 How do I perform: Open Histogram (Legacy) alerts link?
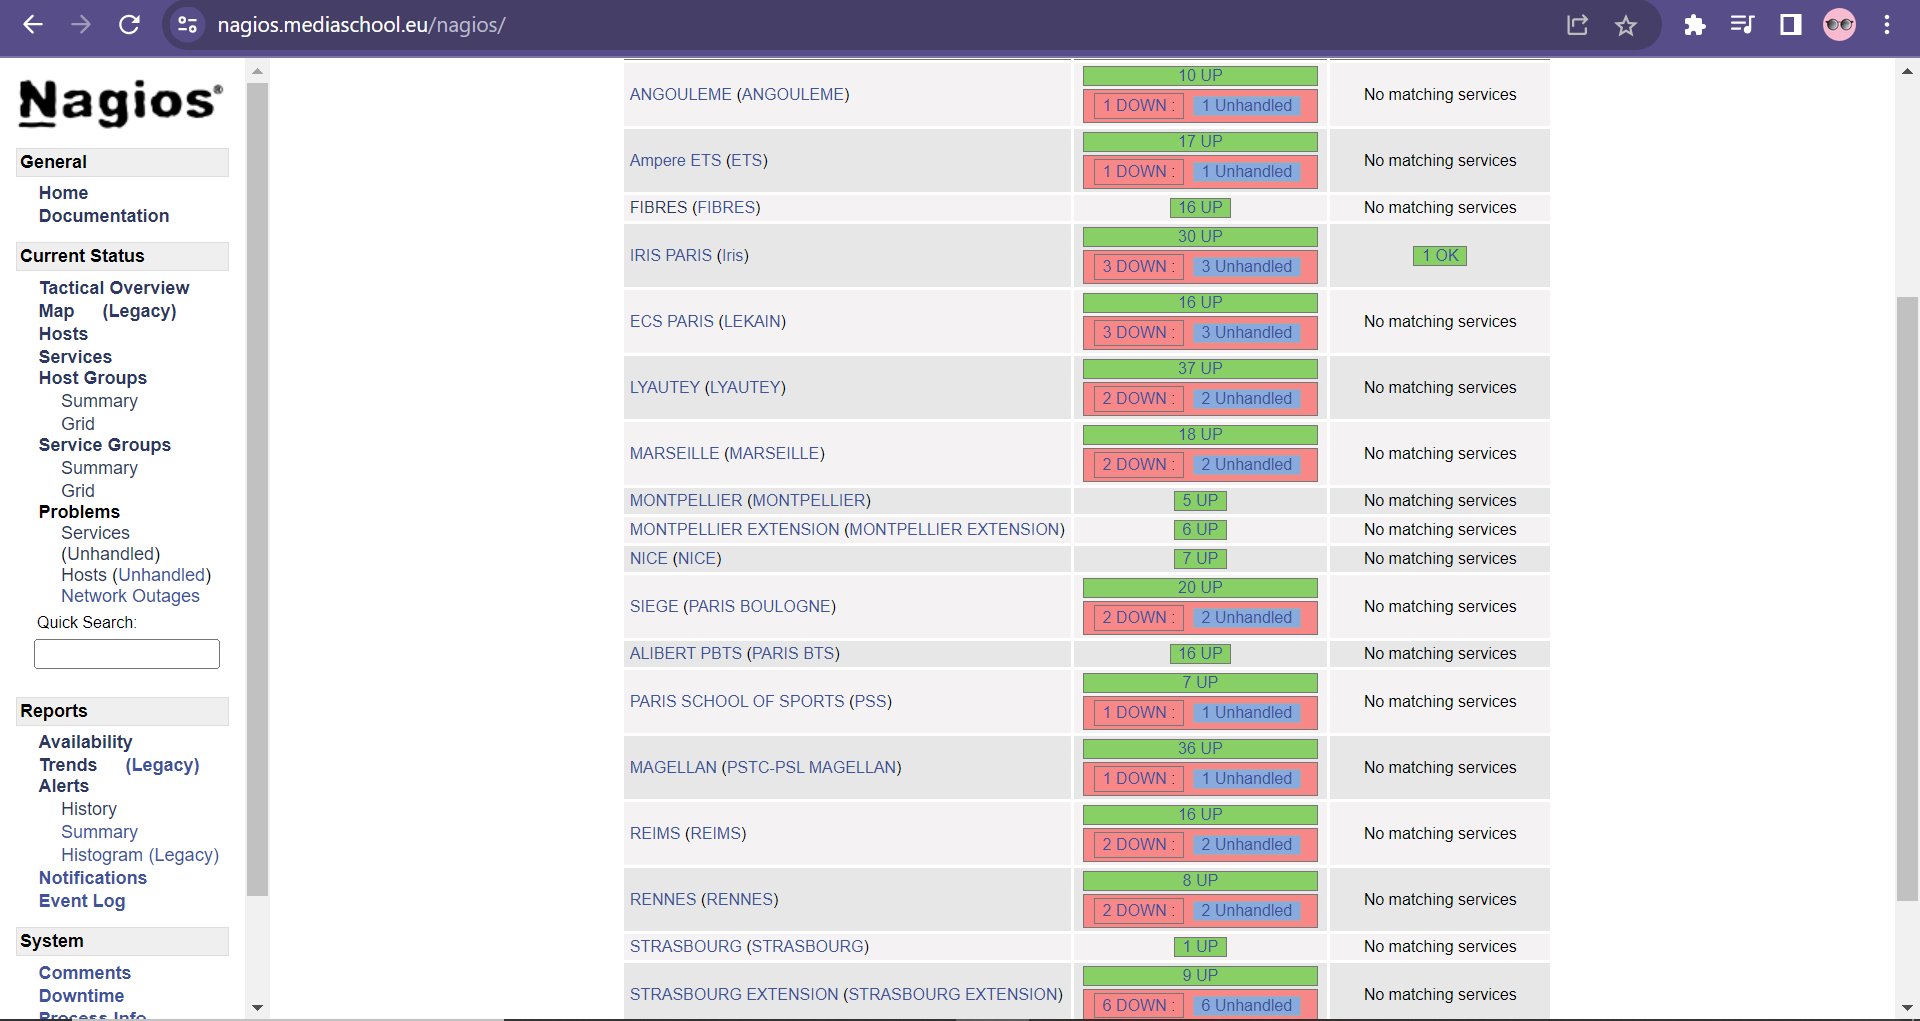(140, 855)
